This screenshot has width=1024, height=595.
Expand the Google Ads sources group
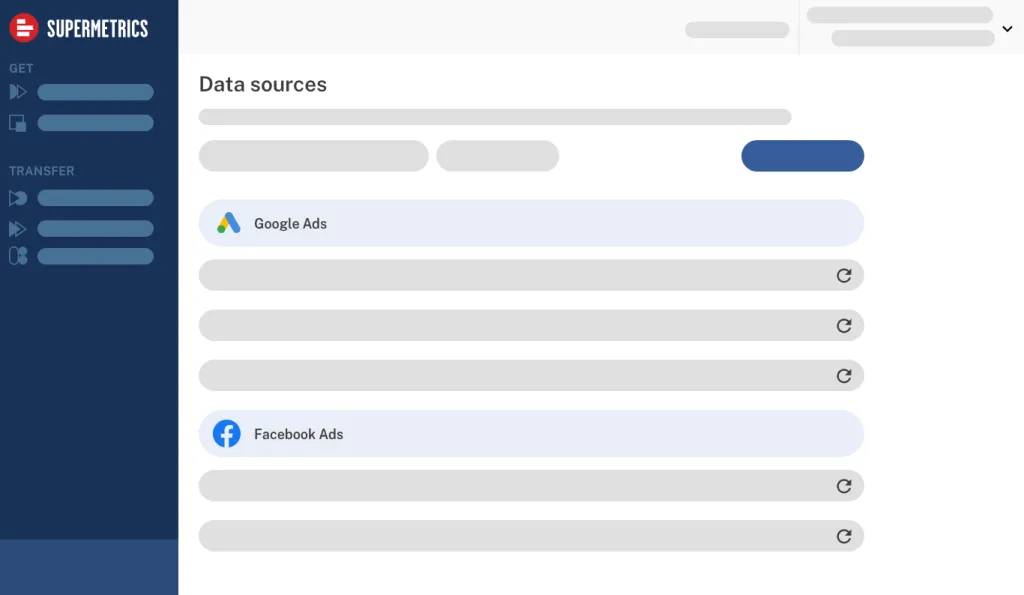(530, 223)
